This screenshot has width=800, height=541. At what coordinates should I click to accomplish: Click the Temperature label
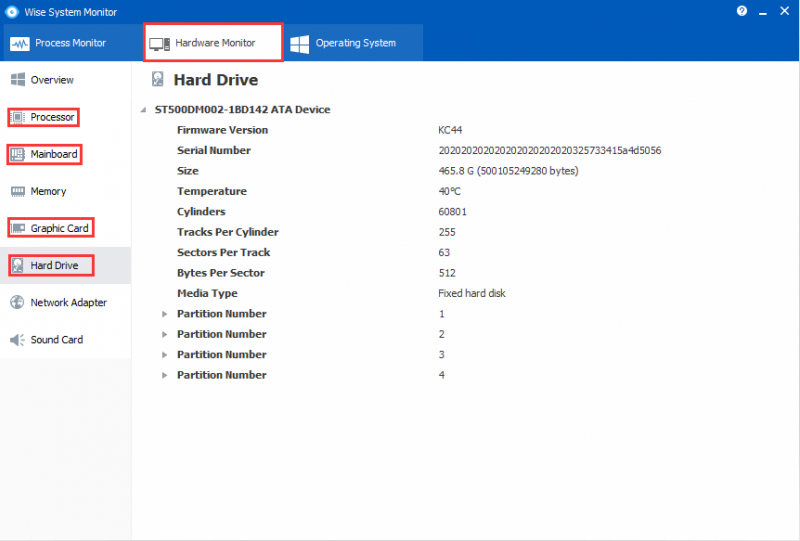(x=212, y=191)
